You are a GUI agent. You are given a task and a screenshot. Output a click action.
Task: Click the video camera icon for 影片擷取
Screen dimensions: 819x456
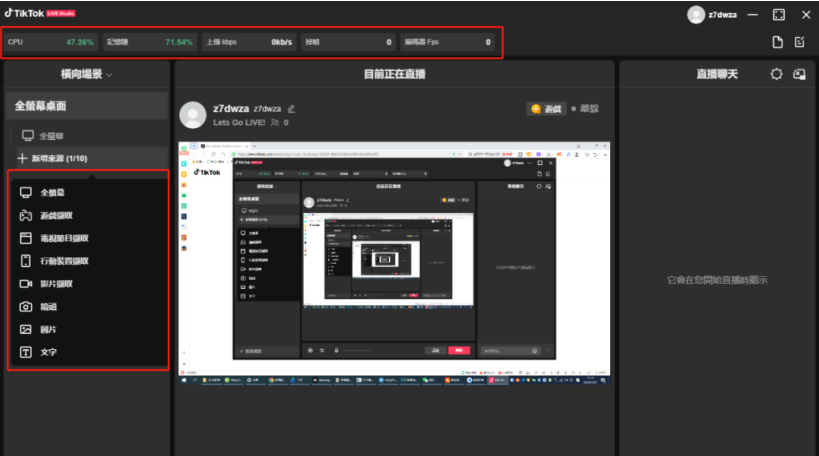click(x=26, y=284)
